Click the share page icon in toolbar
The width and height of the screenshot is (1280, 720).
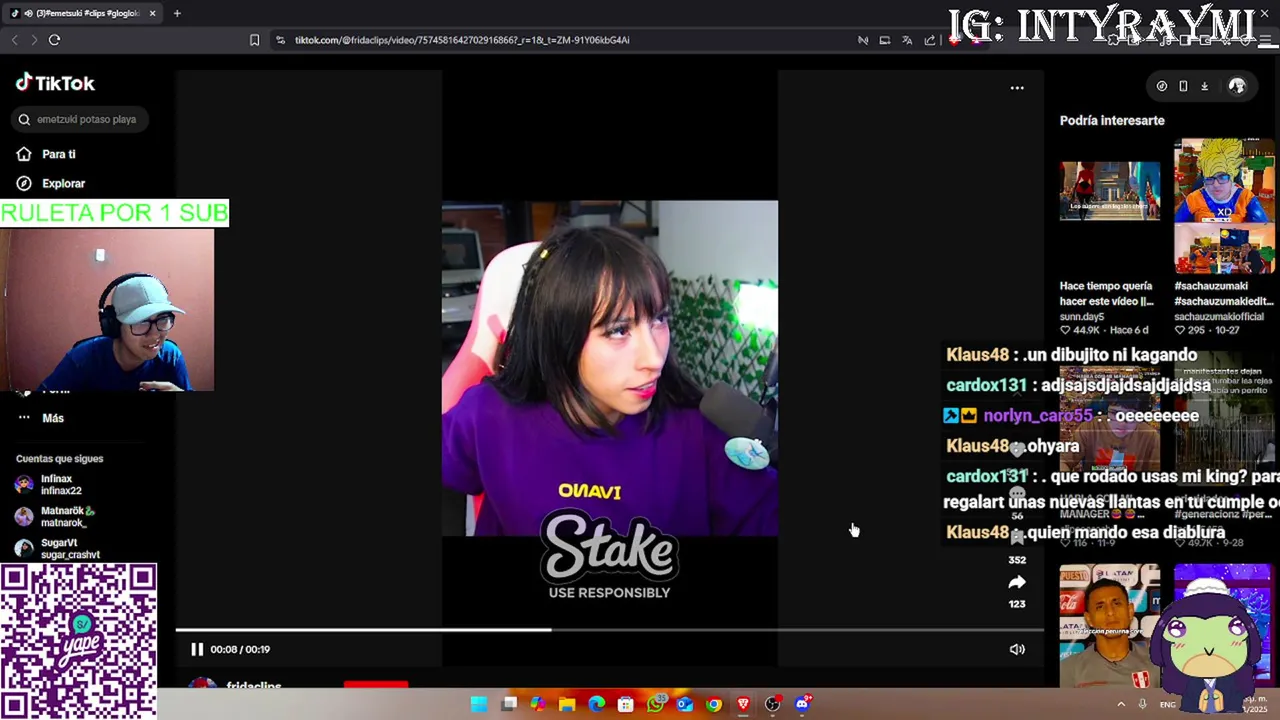click(930, 40)
